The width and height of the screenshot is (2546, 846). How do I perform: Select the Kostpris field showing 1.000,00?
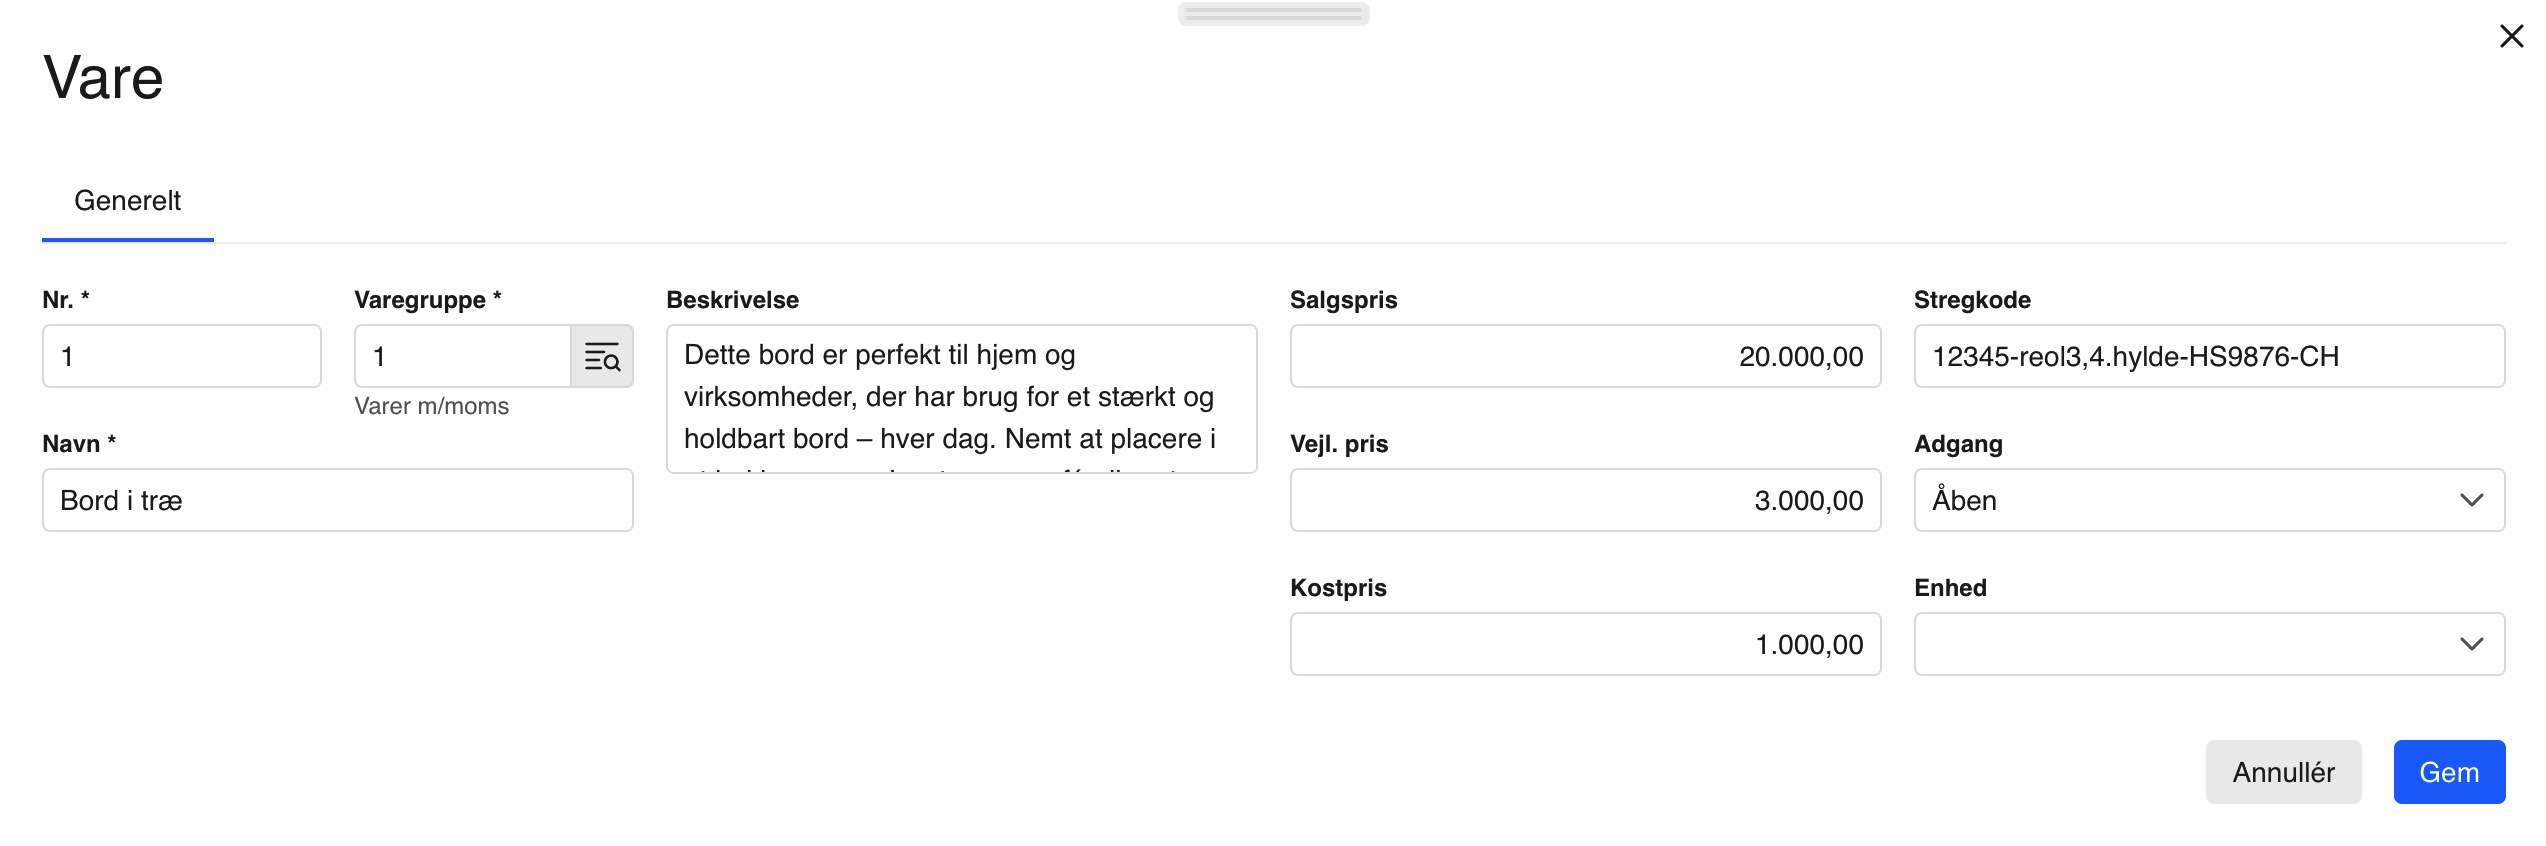(1585, 644)
